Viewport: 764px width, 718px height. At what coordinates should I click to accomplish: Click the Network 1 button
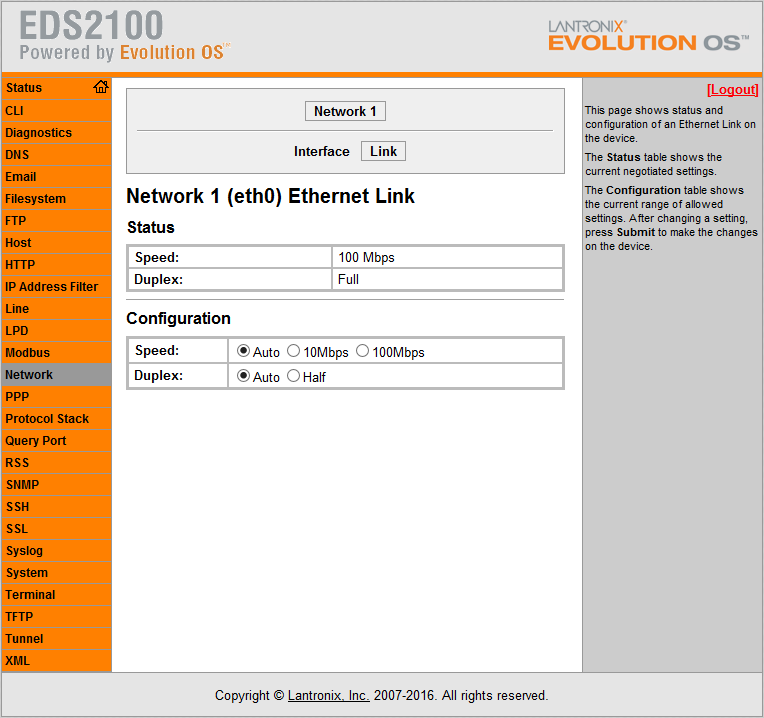[x=345, y=111]
